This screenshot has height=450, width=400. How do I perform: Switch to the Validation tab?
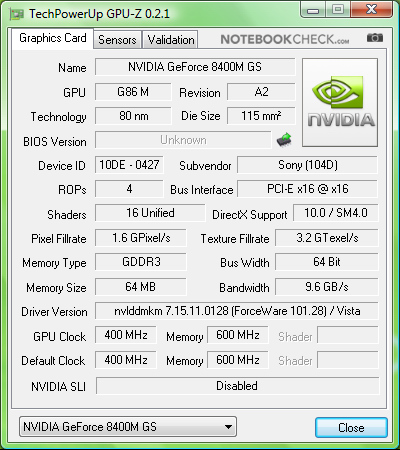(x=171, y=40)
